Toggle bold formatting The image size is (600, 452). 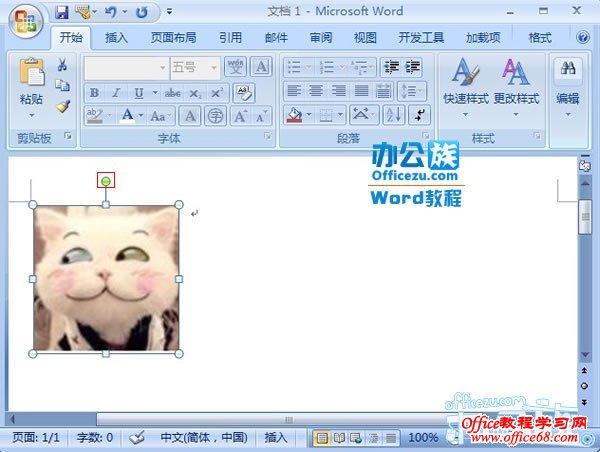(x=94, y=93)
